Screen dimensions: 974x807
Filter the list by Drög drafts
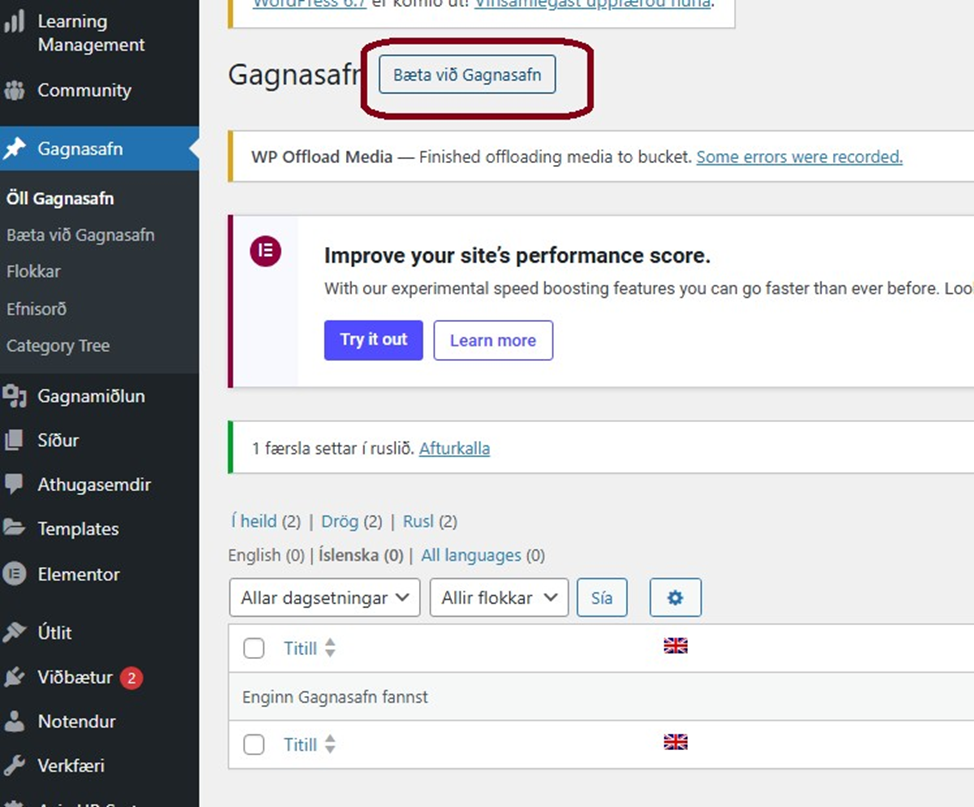point(339,521)
